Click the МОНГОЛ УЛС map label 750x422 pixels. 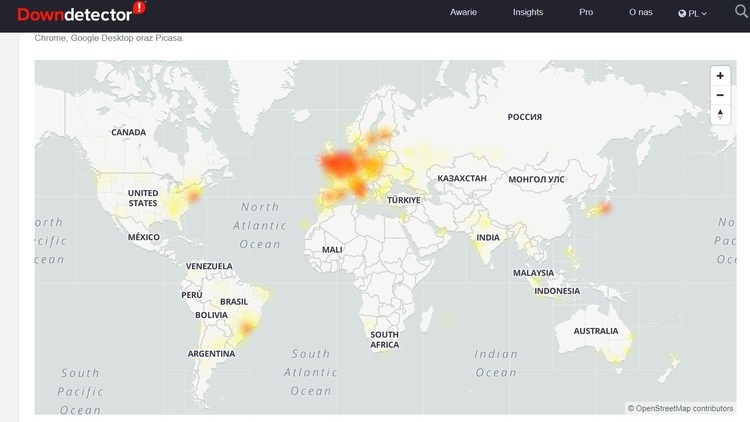[536, 180]
